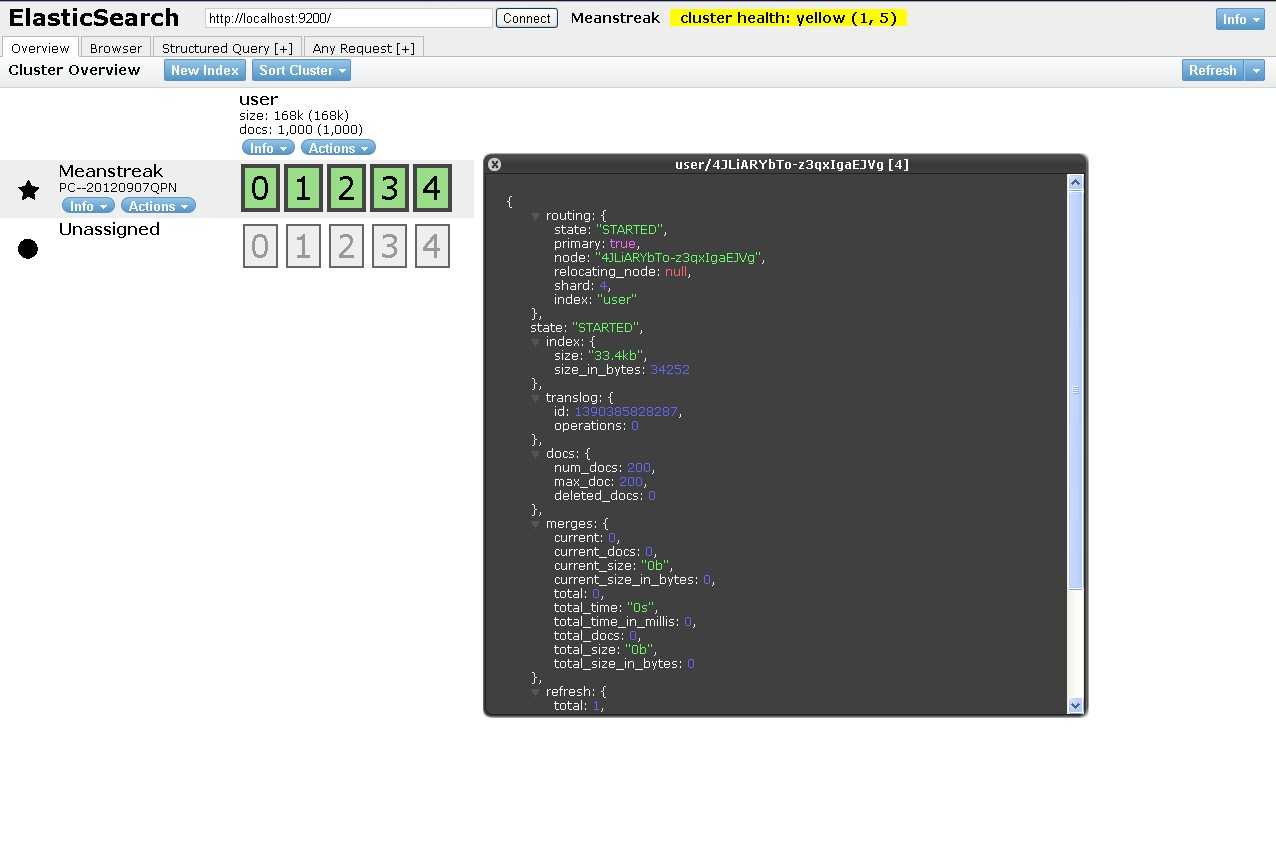
Task: Click the popup vertical scrollbar thumb
Action: point(1076,390)
